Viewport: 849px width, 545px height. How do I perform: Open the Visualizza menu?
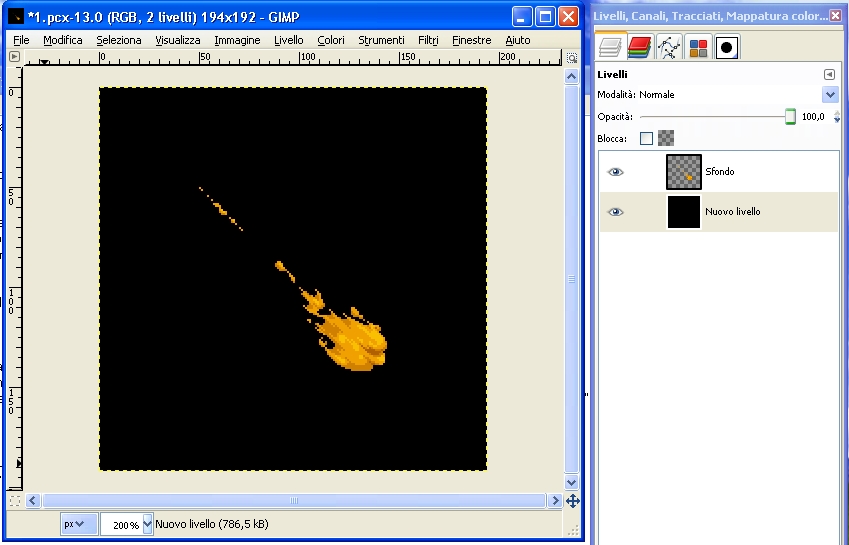click(x=178, y=40)
